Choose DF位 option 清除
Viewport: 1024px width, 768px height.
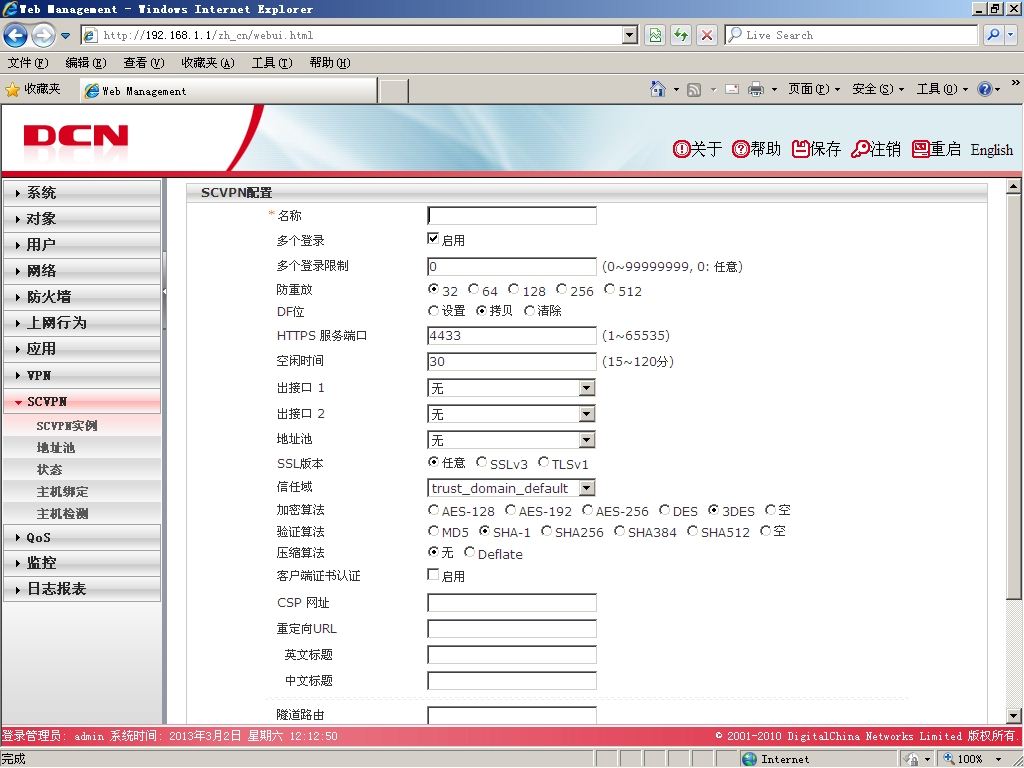pyautogui.click(x=530, y=311)
